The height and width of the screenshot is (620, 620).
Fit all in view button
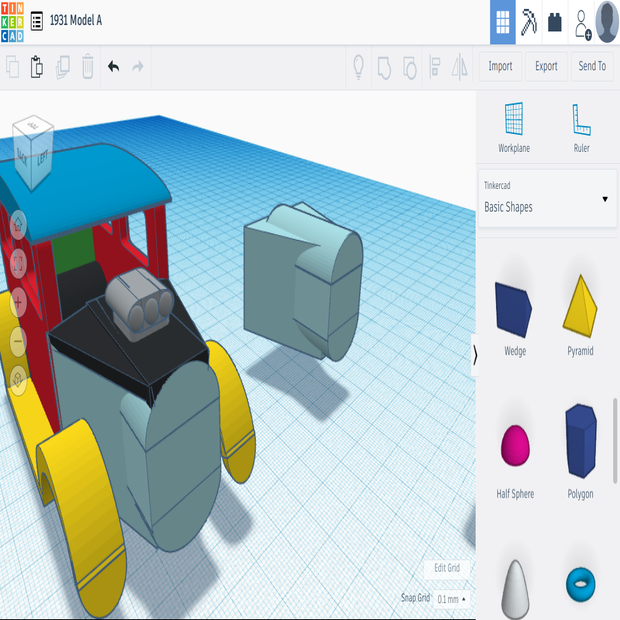pyautogui.click(x=18, y=263)
